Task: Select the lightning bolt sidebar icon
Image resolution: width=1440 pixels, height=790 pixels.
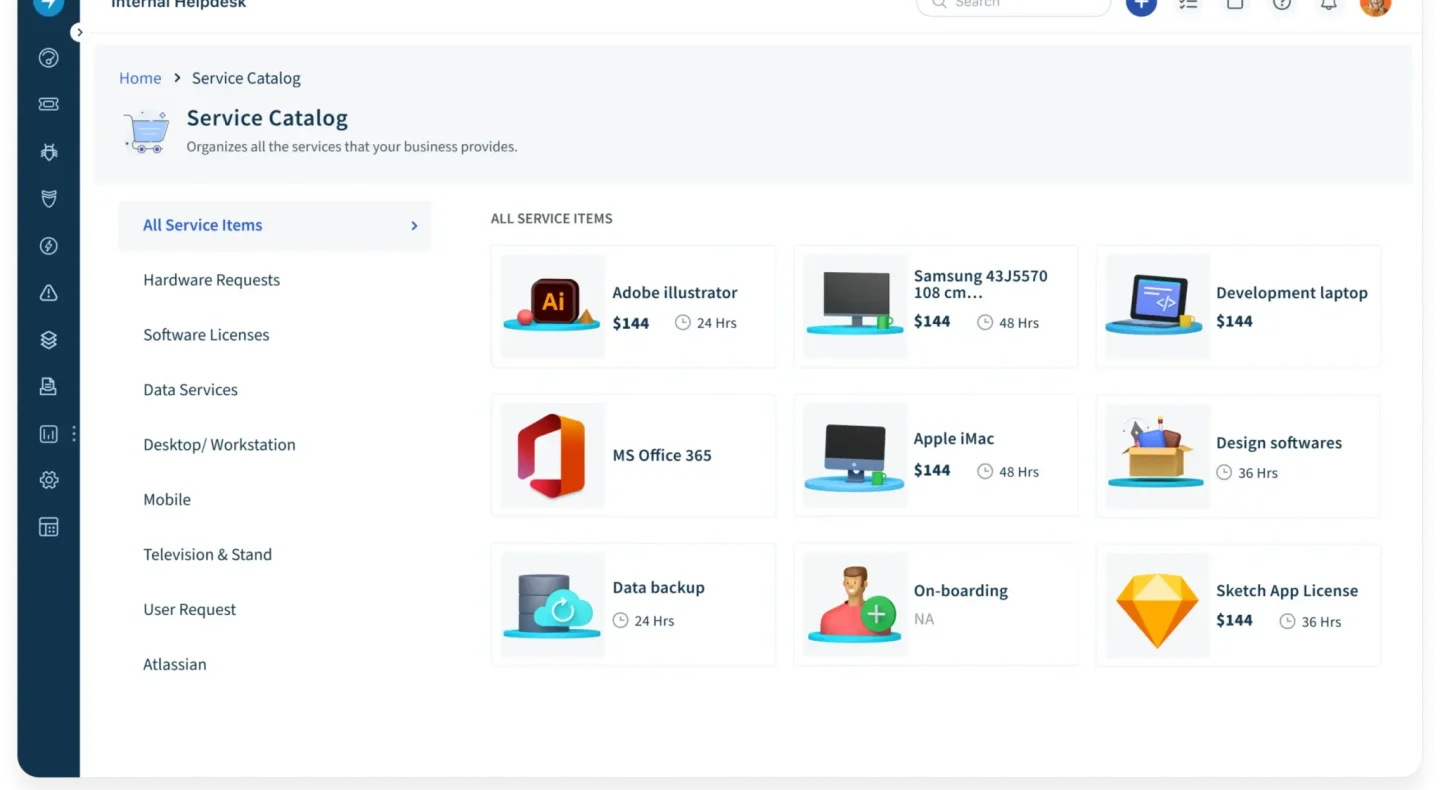Action: coord(48,245)
